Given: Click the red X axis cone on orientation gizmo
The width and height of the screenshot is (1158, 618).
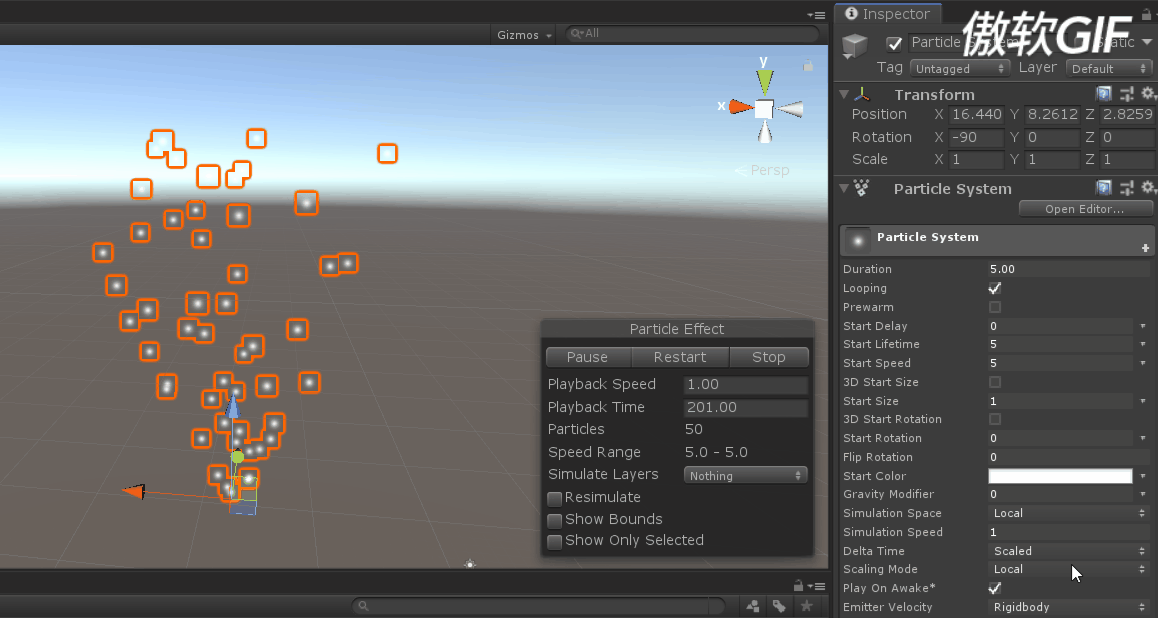Looking at the screenshot, I should coord(741,107).
